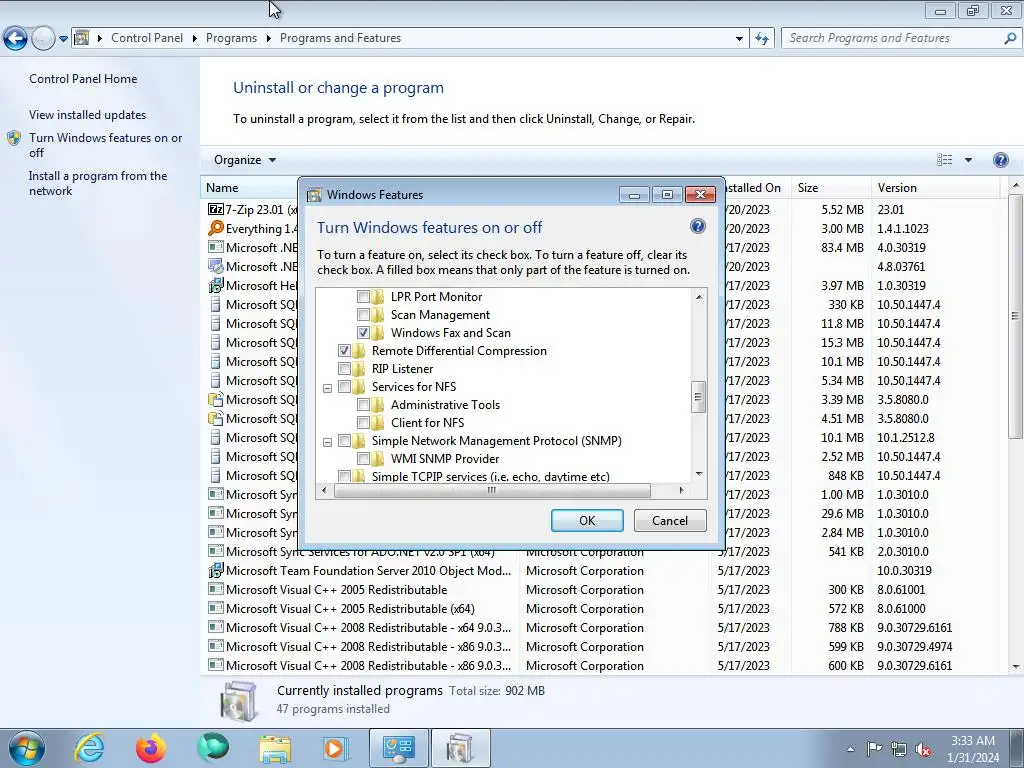
Task: Open the view options dropdown arrow
Action: (968, 160)
